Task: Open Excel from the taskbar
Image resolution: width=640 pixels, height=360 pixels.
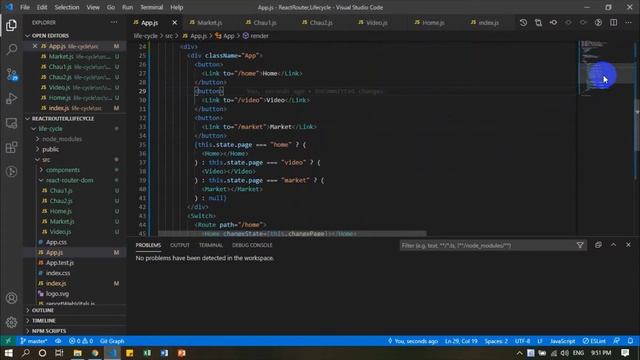Action: (147, 353)
